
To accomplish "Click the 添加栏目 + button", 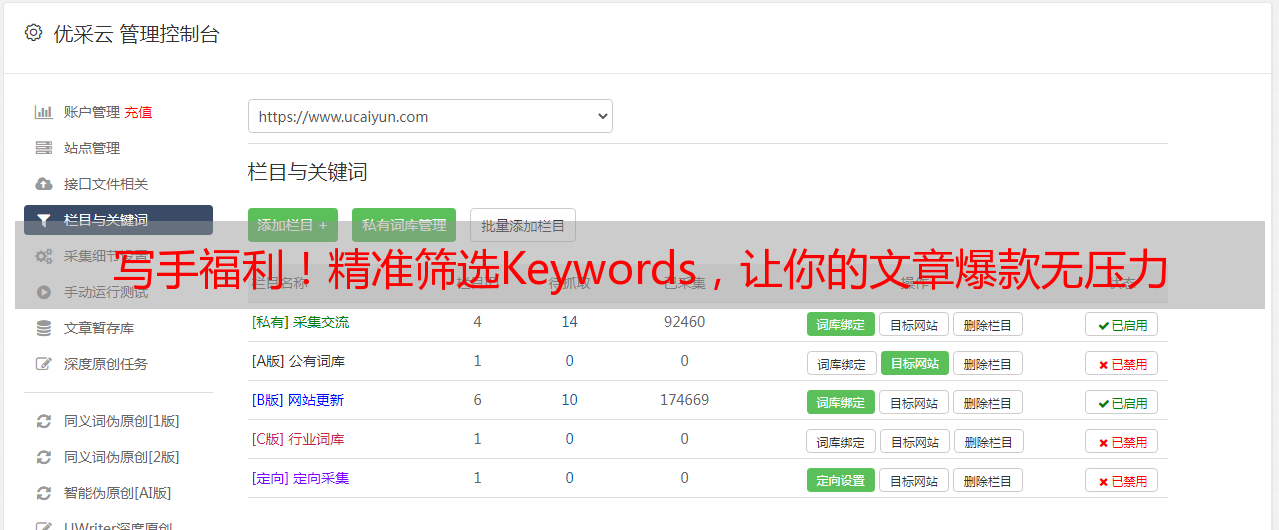I will (x=293, y=225).
